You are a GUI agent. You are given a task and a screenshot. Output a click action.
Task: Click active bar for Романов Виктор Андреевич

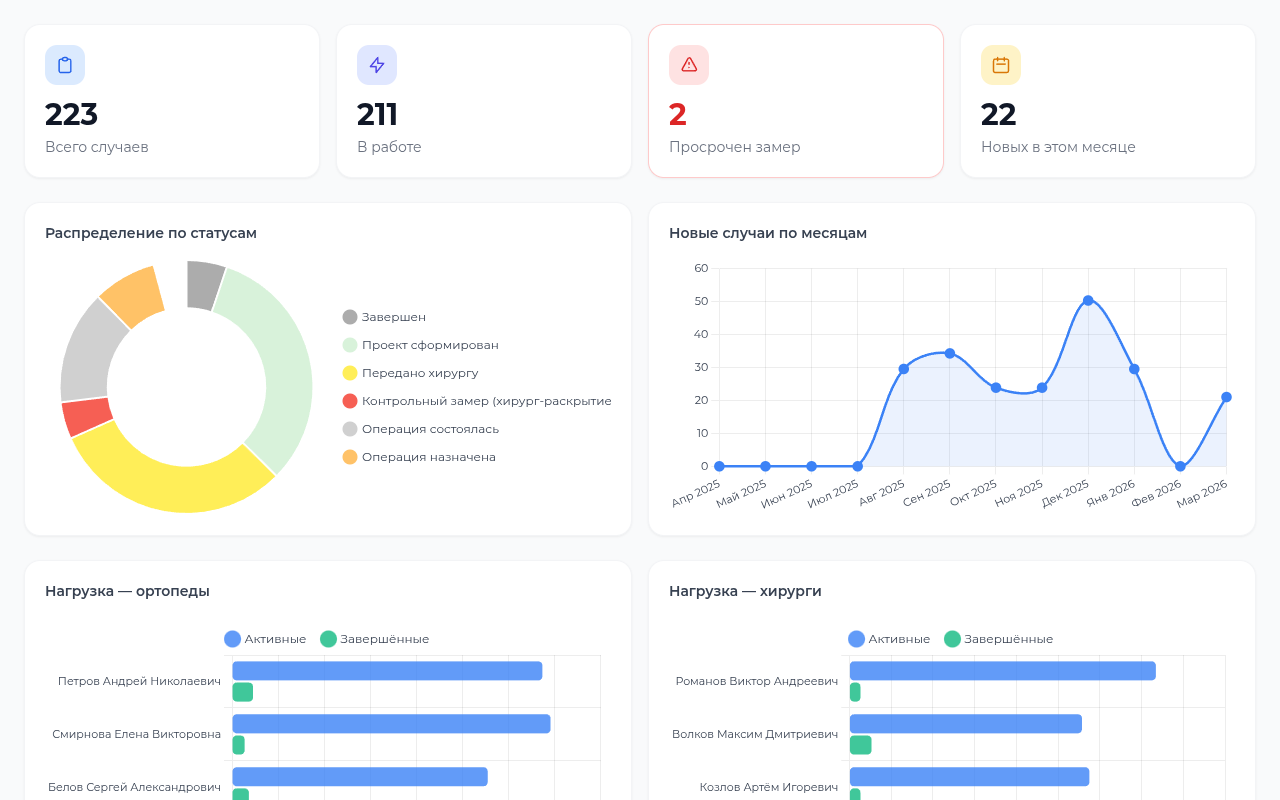[x=1002, y=671]
